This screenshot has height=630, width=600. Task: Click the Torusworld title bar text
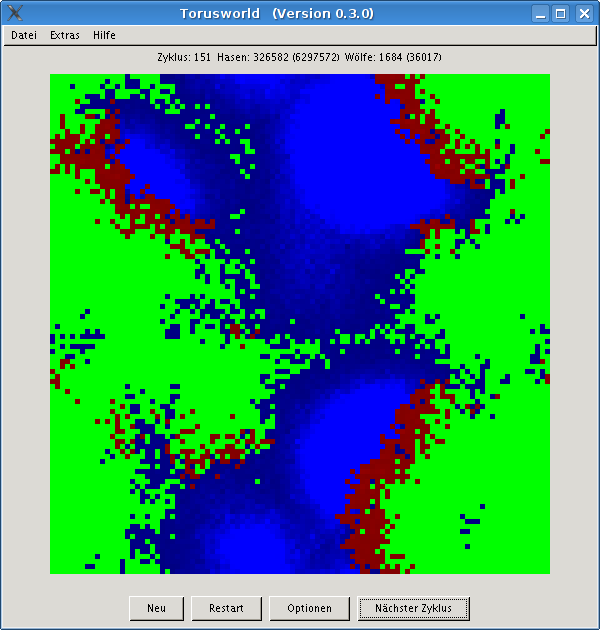click(x=299, y=13)
